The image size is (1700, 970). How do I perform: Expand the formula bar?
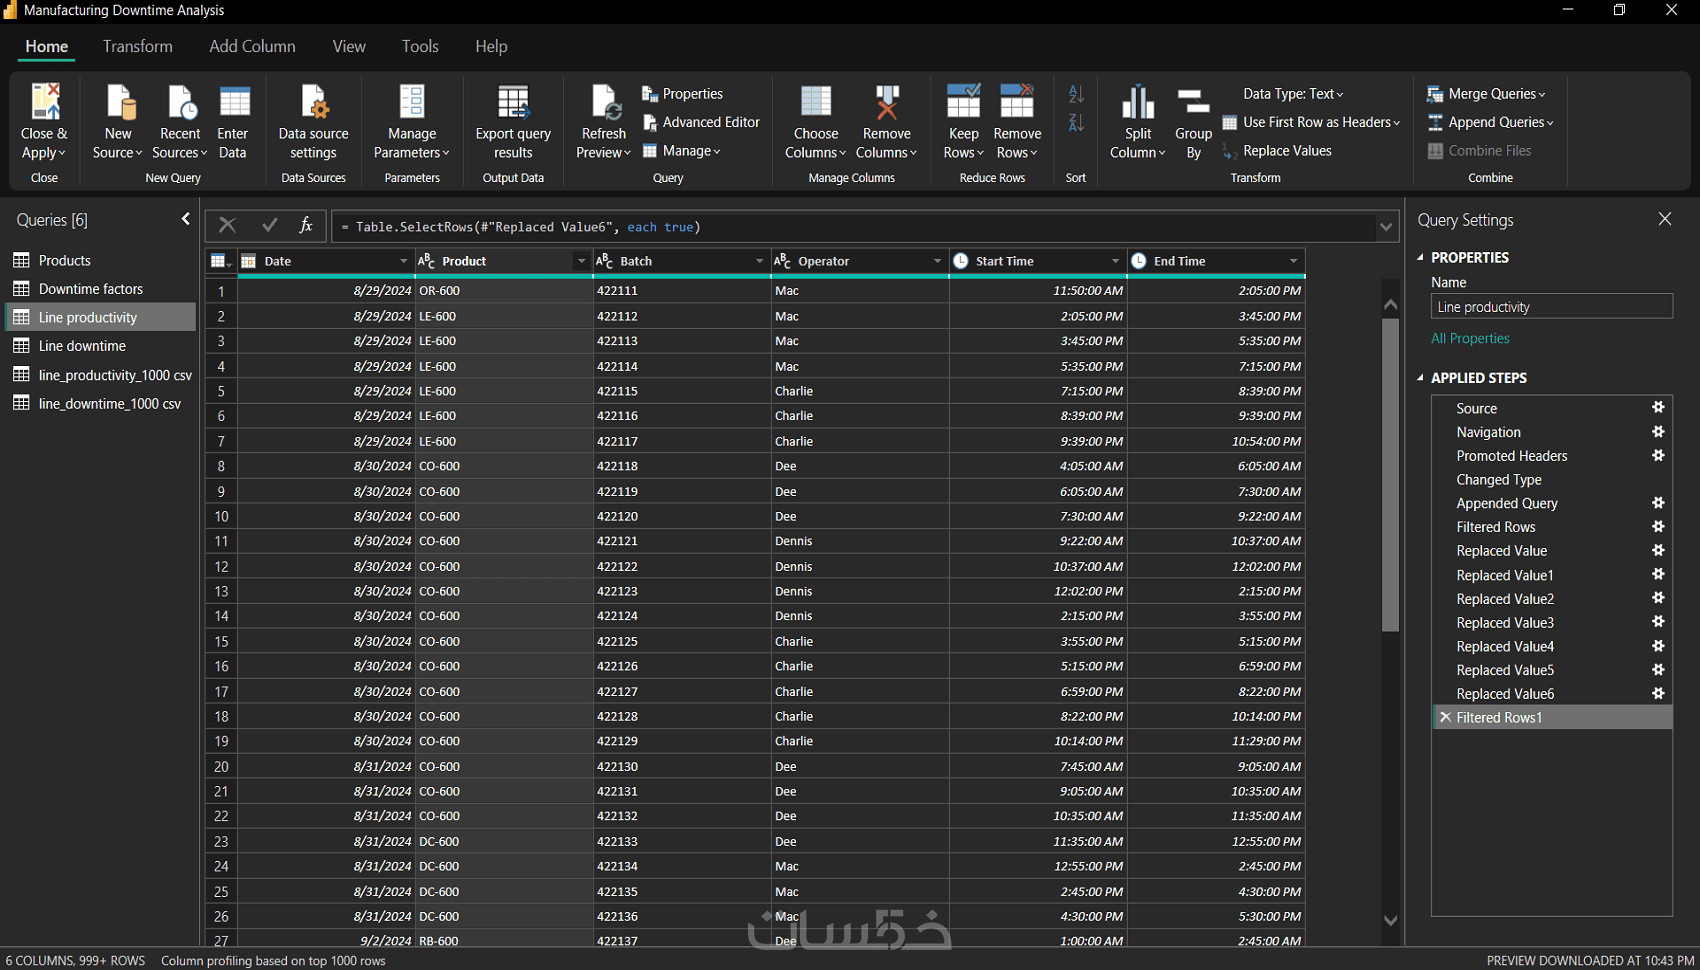1386,227
